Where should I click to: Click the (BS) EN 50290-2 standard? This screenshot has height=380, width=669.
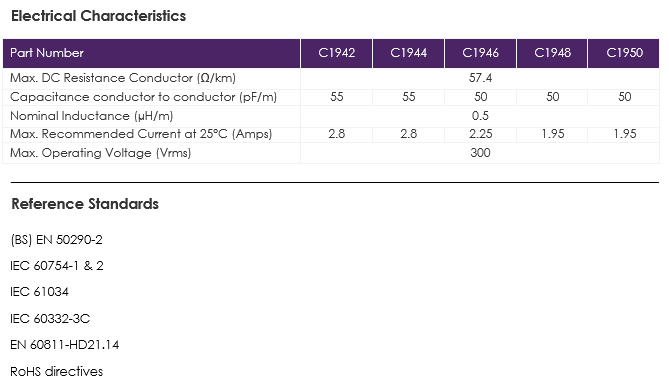click(56, 240)
